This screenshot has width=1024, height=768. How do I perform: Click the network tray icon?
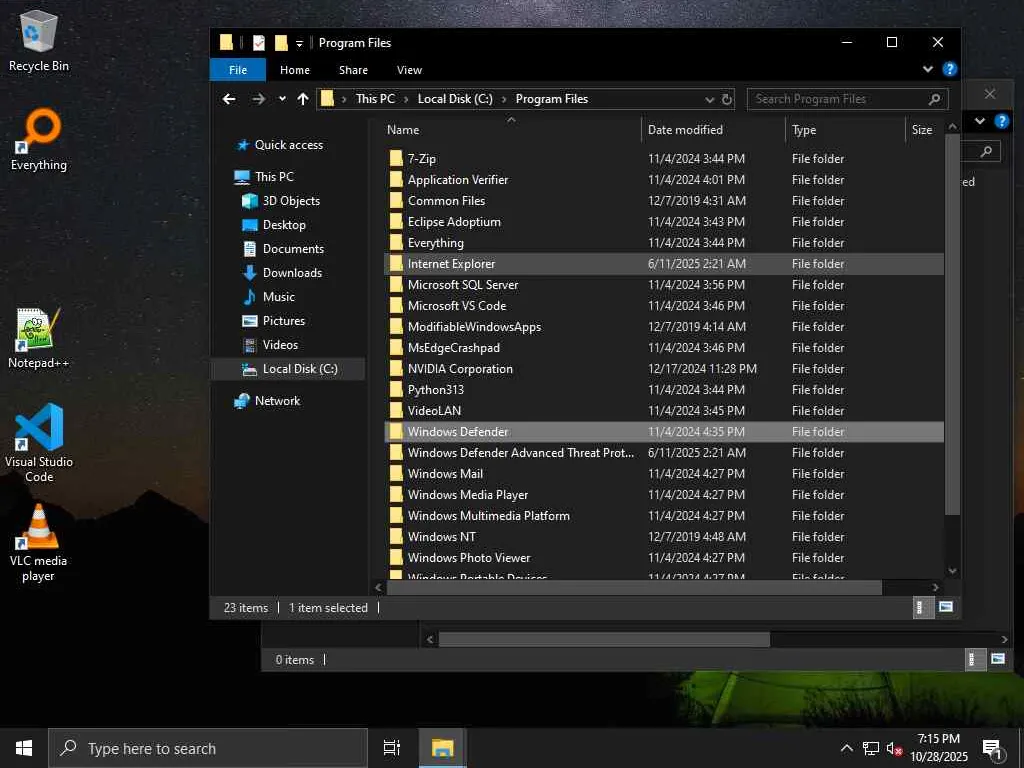coord(871,749)
